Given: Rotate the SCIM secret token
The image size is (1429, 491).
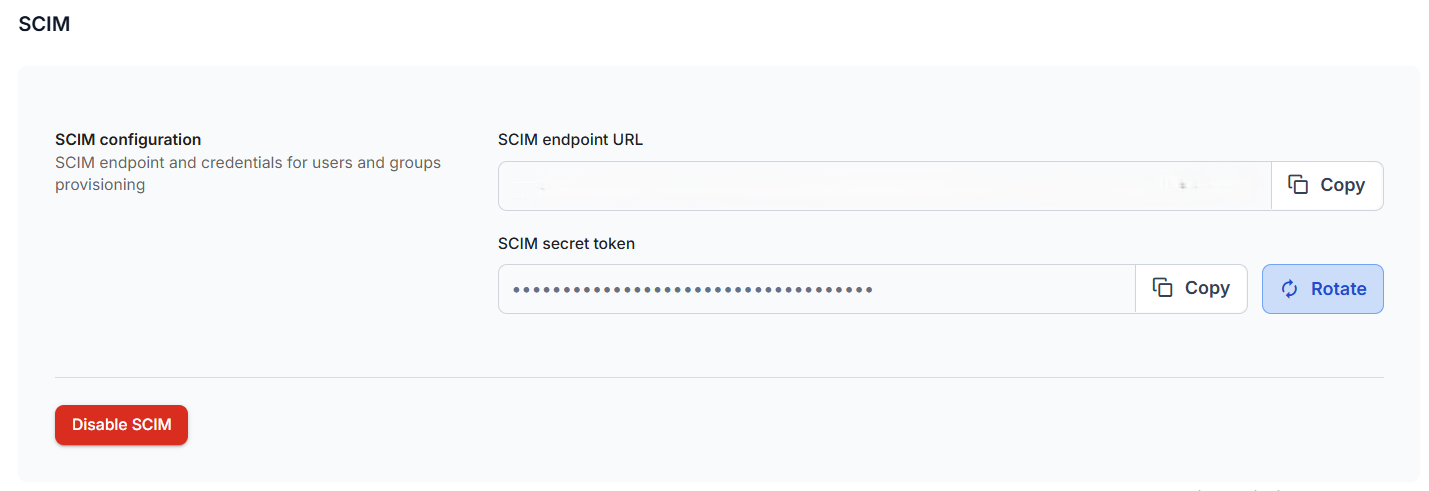Looking at the screenshot, I should (1322, 289).
